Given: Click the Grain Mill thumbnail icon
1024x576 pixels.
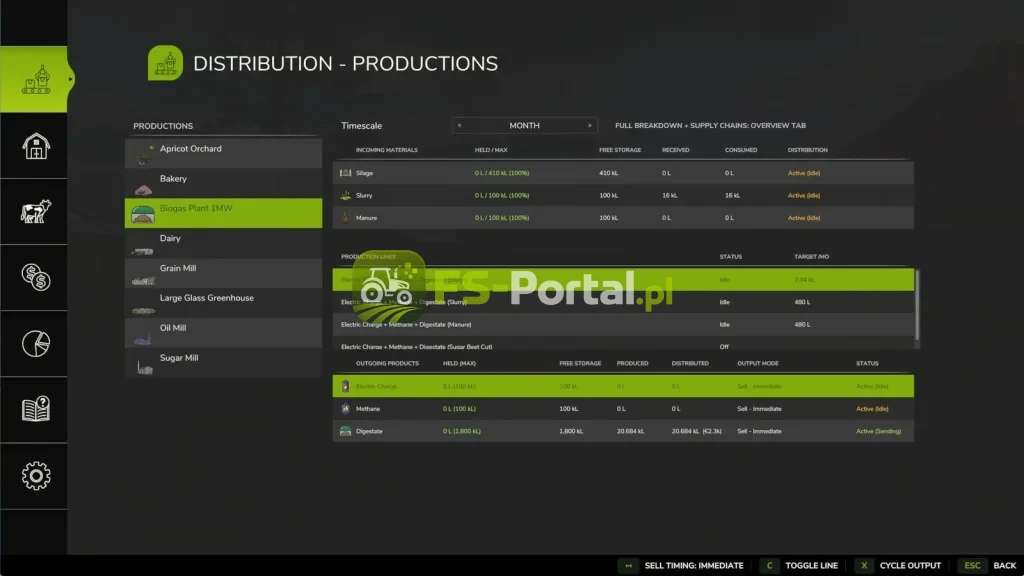Looking at the screenshot, I should [x=143, y=280].
